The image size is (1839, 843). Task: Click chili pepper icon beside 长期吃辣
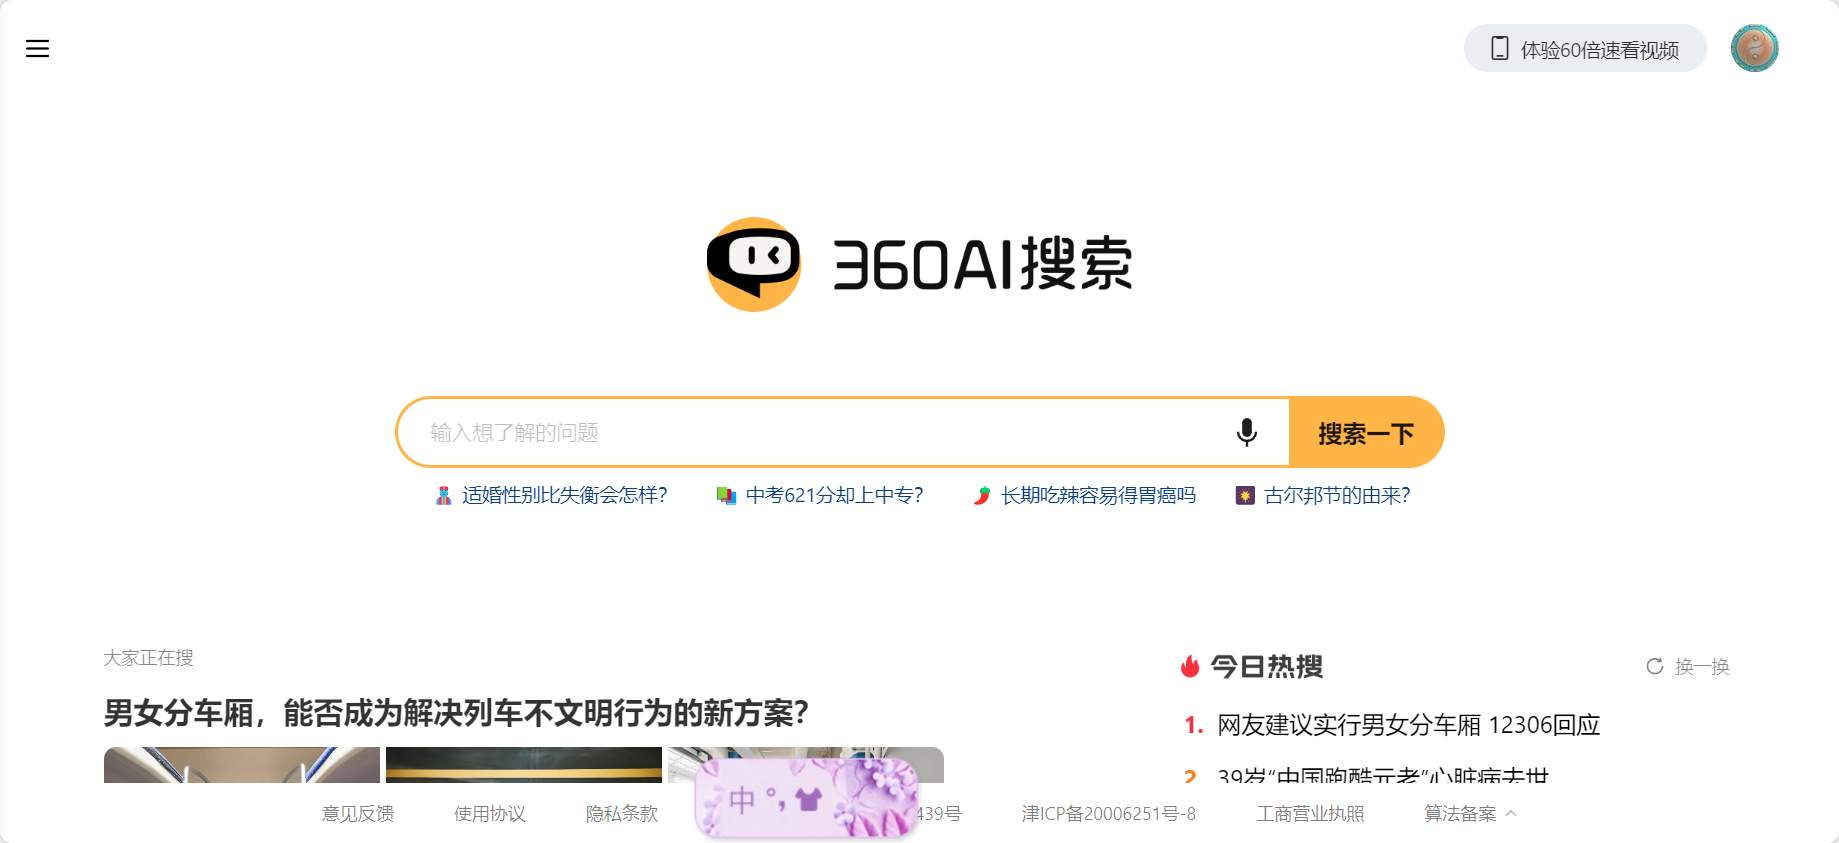[x=982, y=495]
